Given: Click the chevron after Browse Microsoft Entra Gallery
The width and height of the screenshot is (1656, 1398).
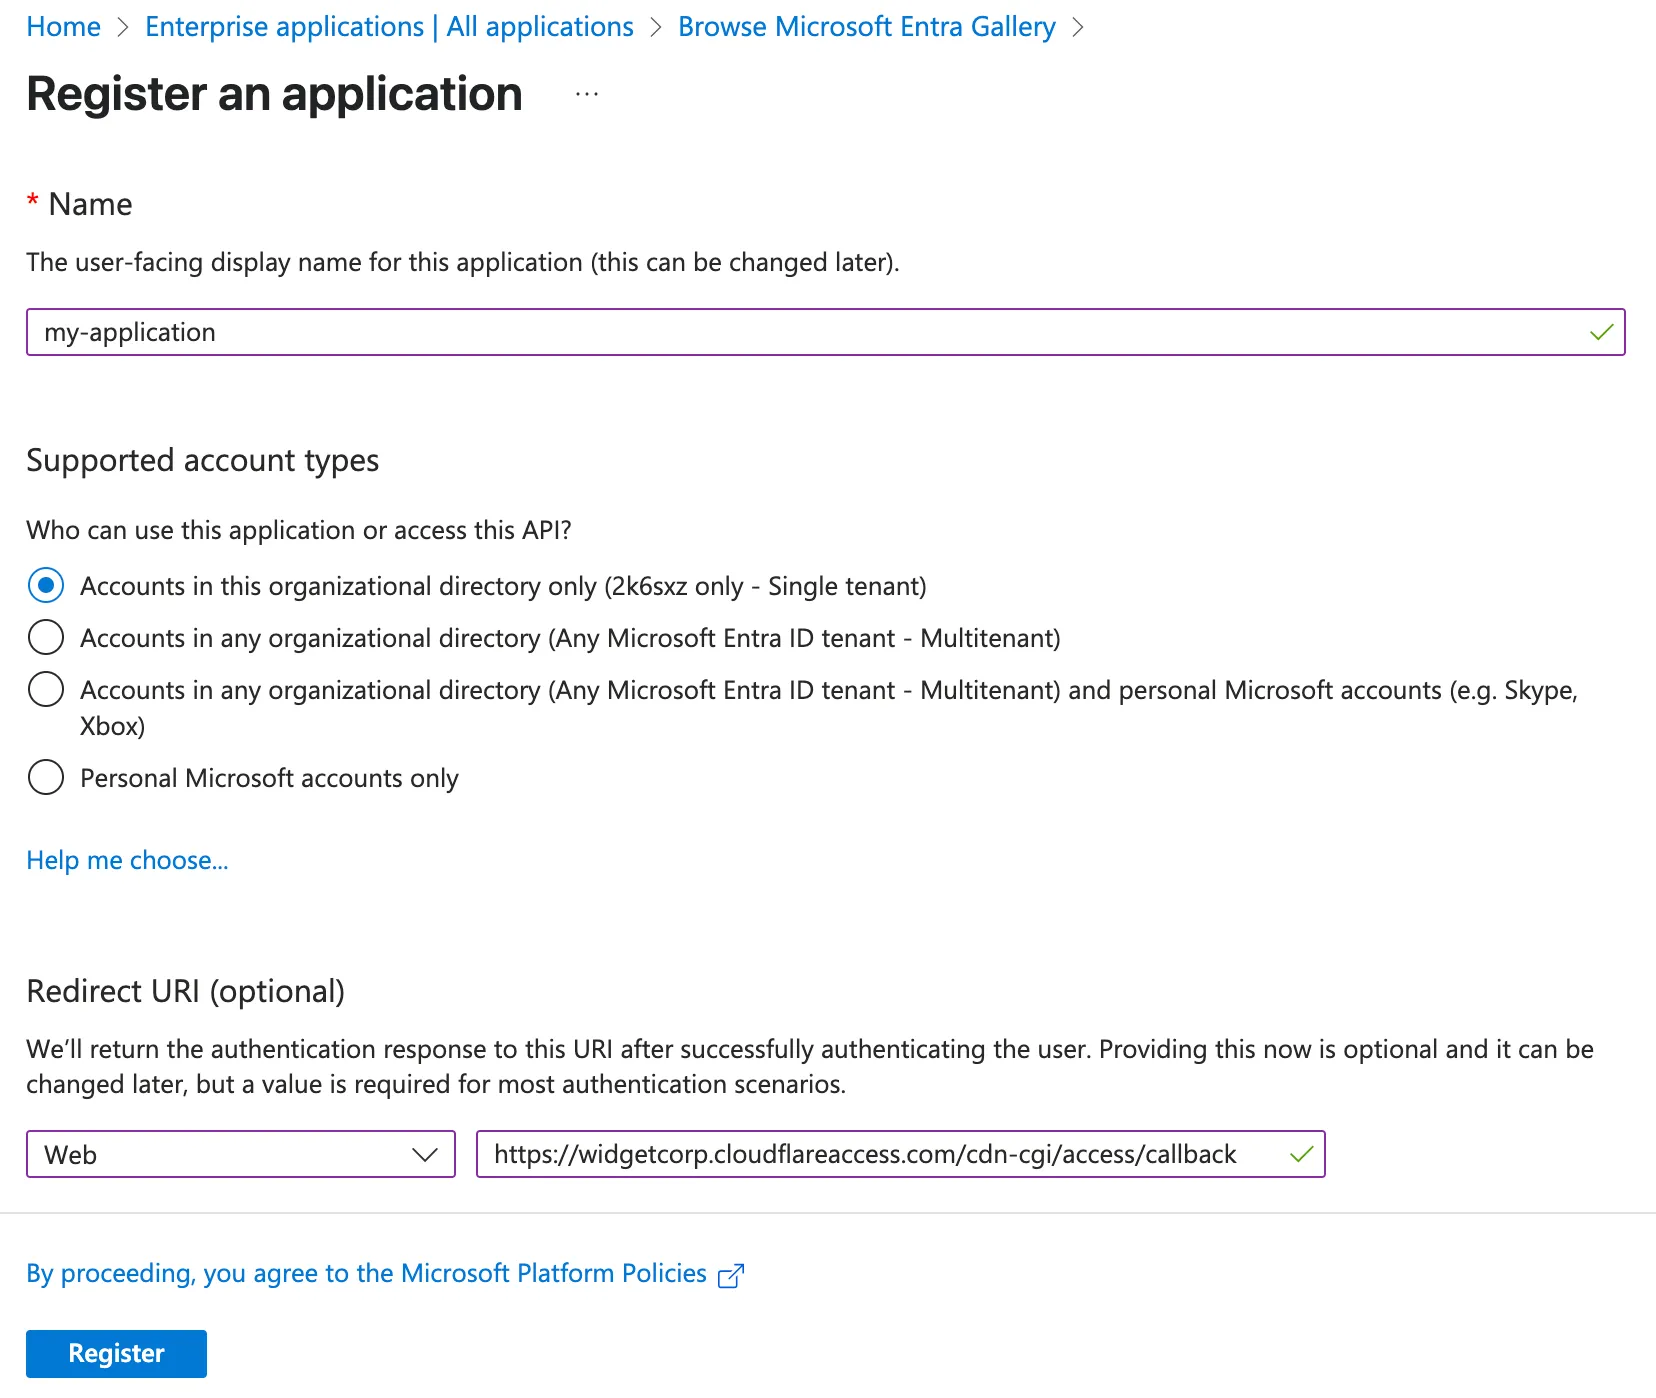Looking at the screenshot, I should [1080, 27].
